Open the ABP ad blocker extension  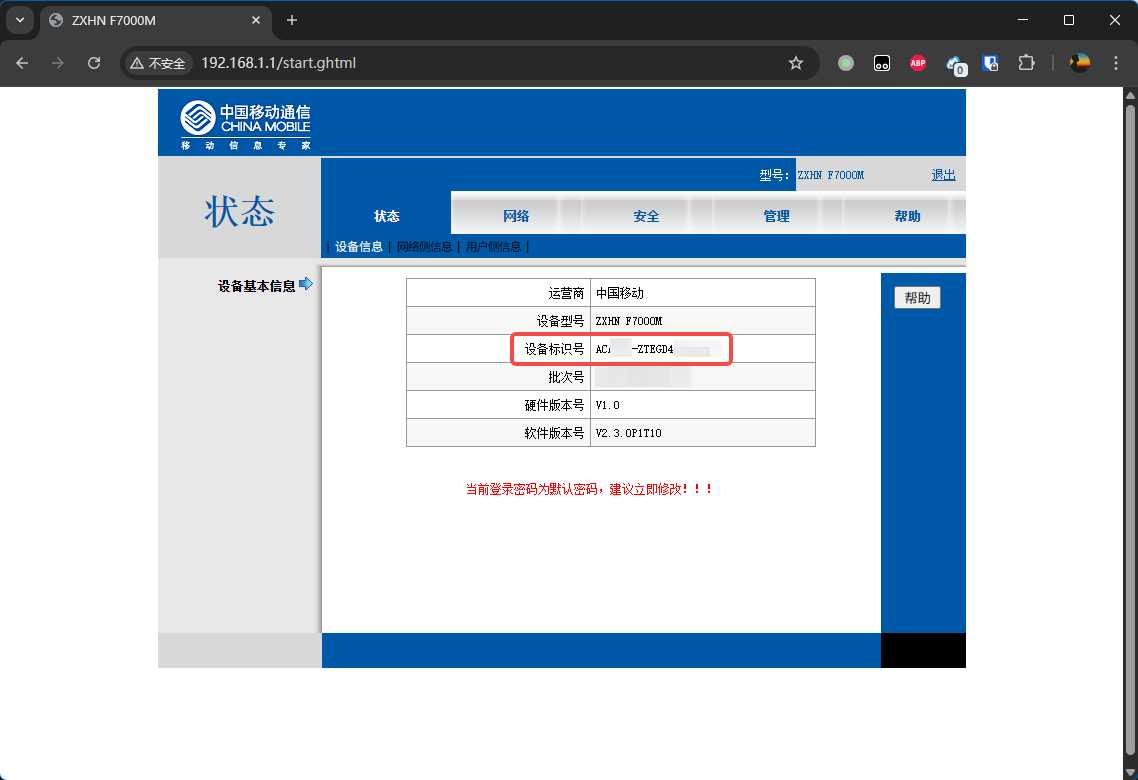pos(918,63)
